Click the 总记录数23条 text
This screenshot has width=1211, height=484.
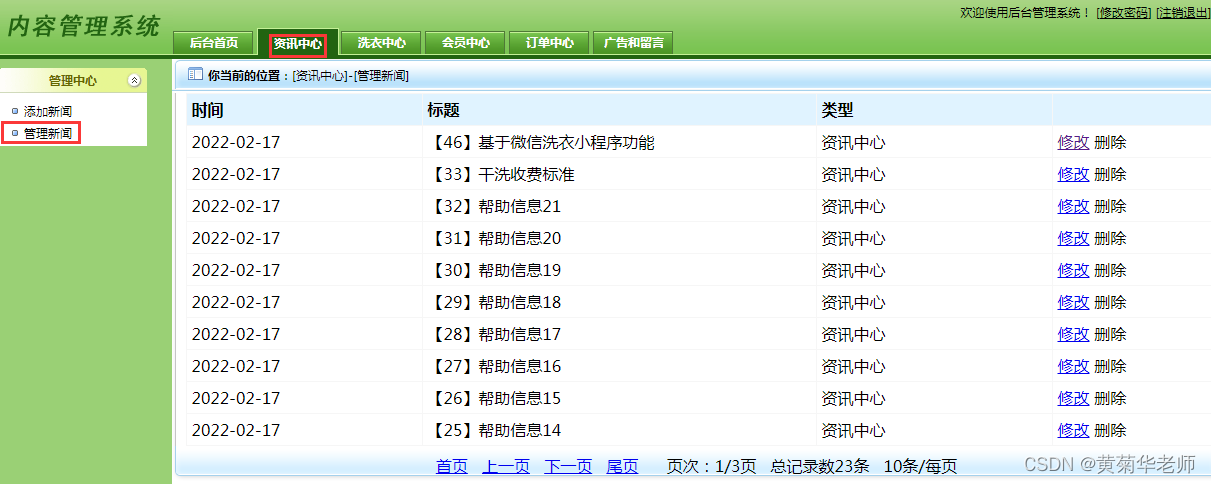tap(820, 466)
